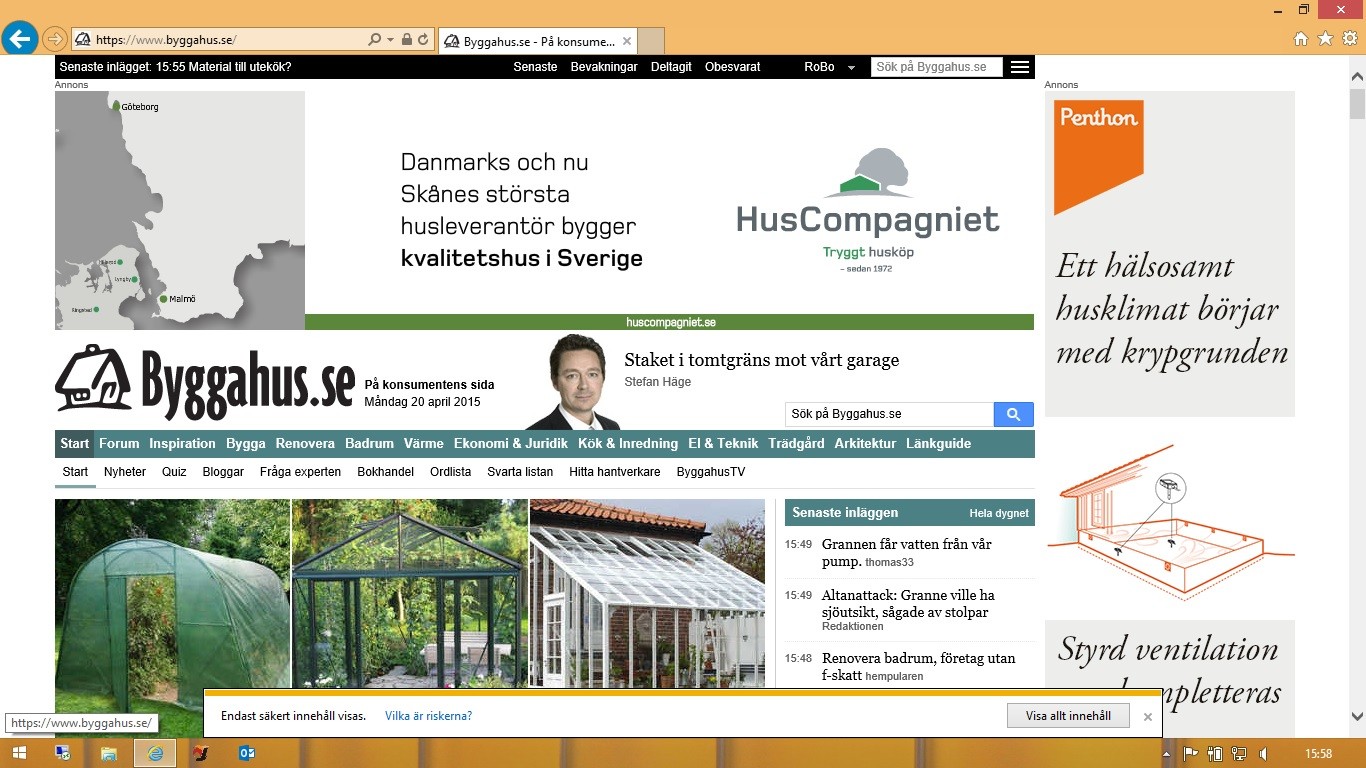This screenshot has width=1366, height=768.
Task: Expand address bar search dropdown arrow
Action: coord(390,40)
